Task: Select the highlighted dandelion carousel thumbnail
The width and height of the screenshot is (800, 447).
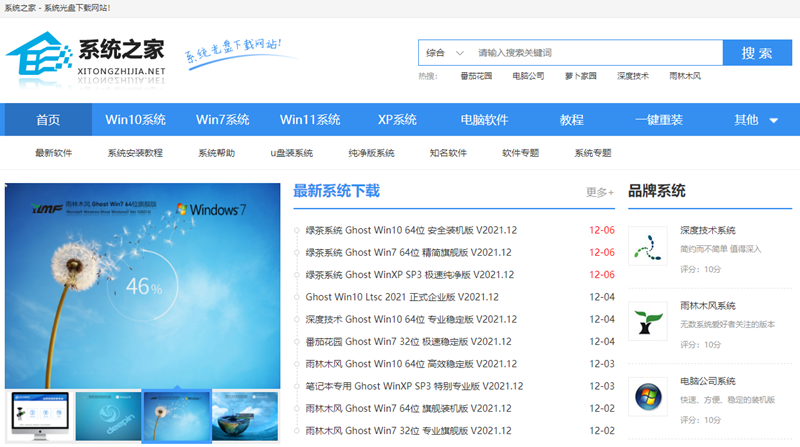Action: (176, 414)
